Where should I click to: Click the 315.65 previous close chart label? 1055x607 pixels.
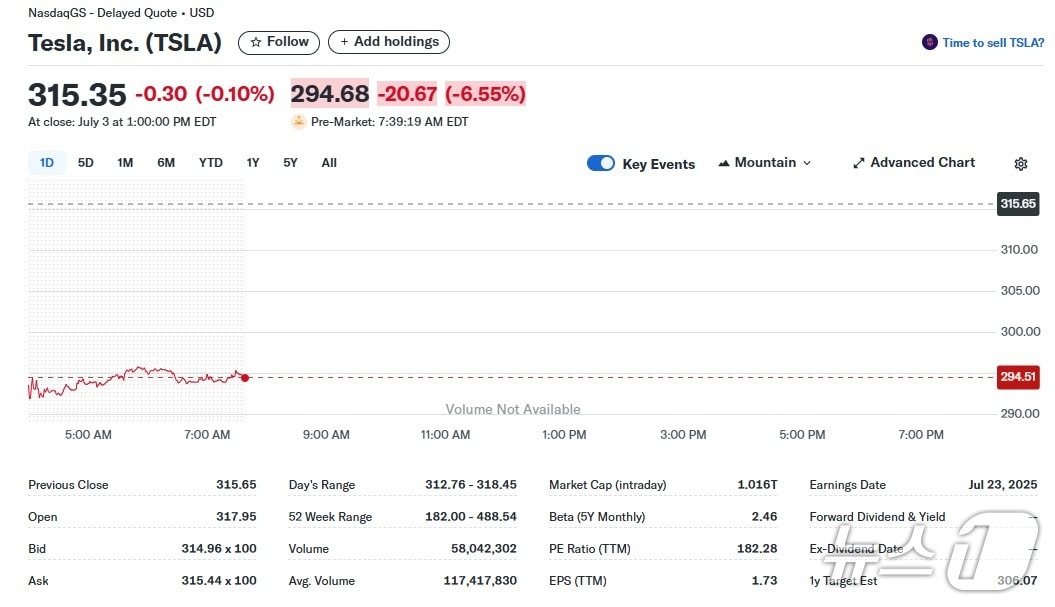[x=1018, y=204]
